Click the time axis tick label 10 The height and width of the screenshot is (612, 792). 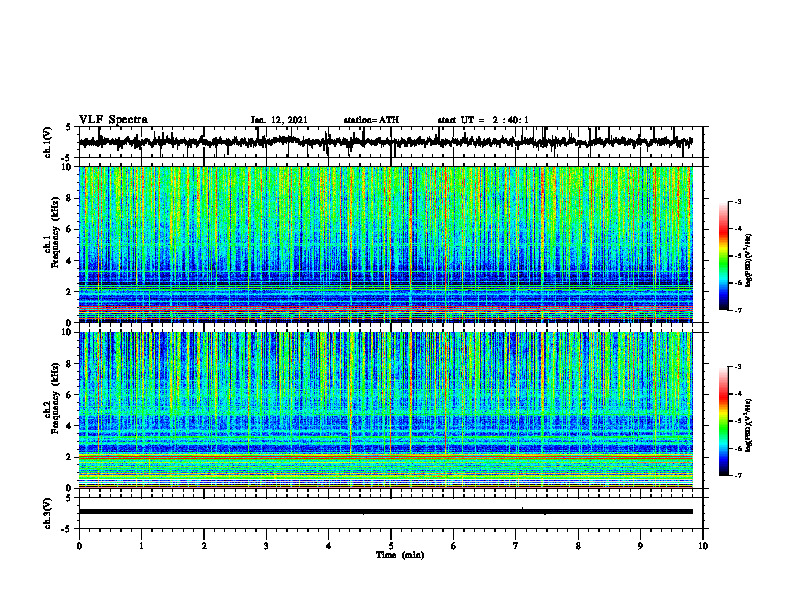[703, 546]
